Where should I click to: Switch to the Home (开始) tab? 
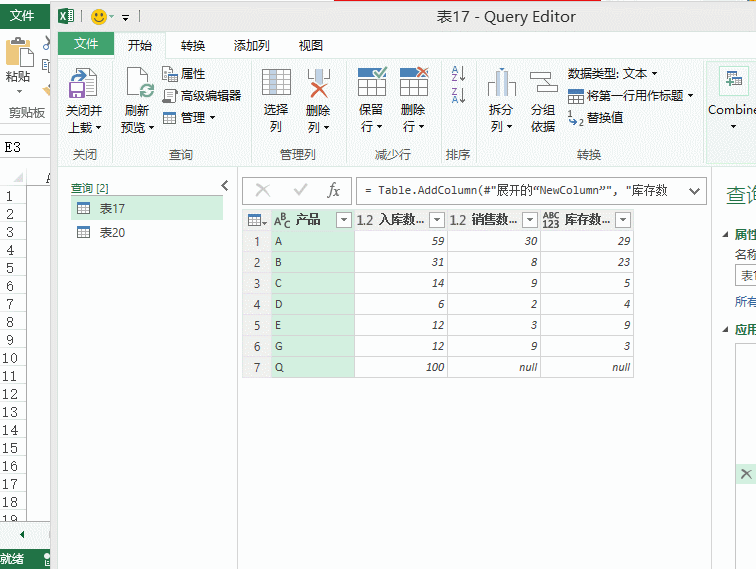[x=140, y=45]
